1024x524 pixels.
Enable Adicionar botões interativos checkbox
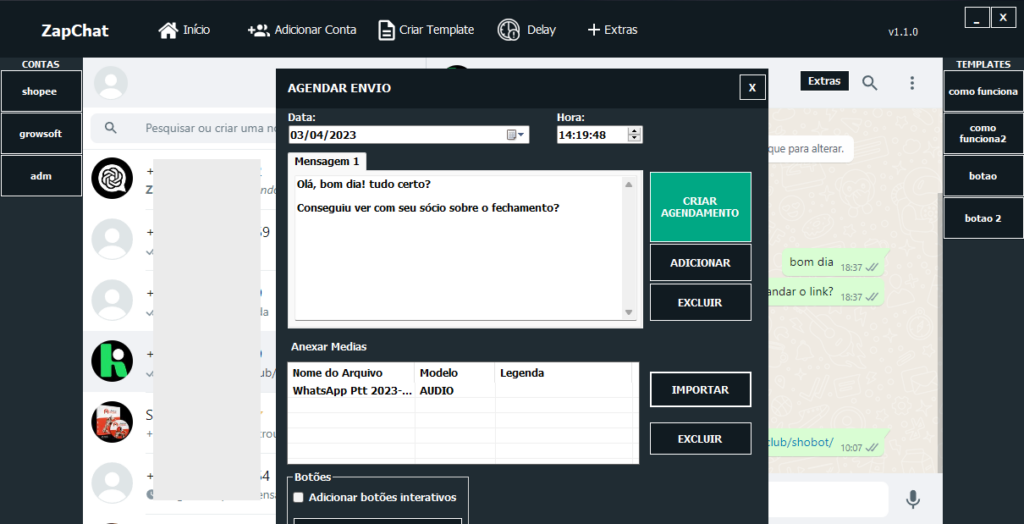(298, 497)
